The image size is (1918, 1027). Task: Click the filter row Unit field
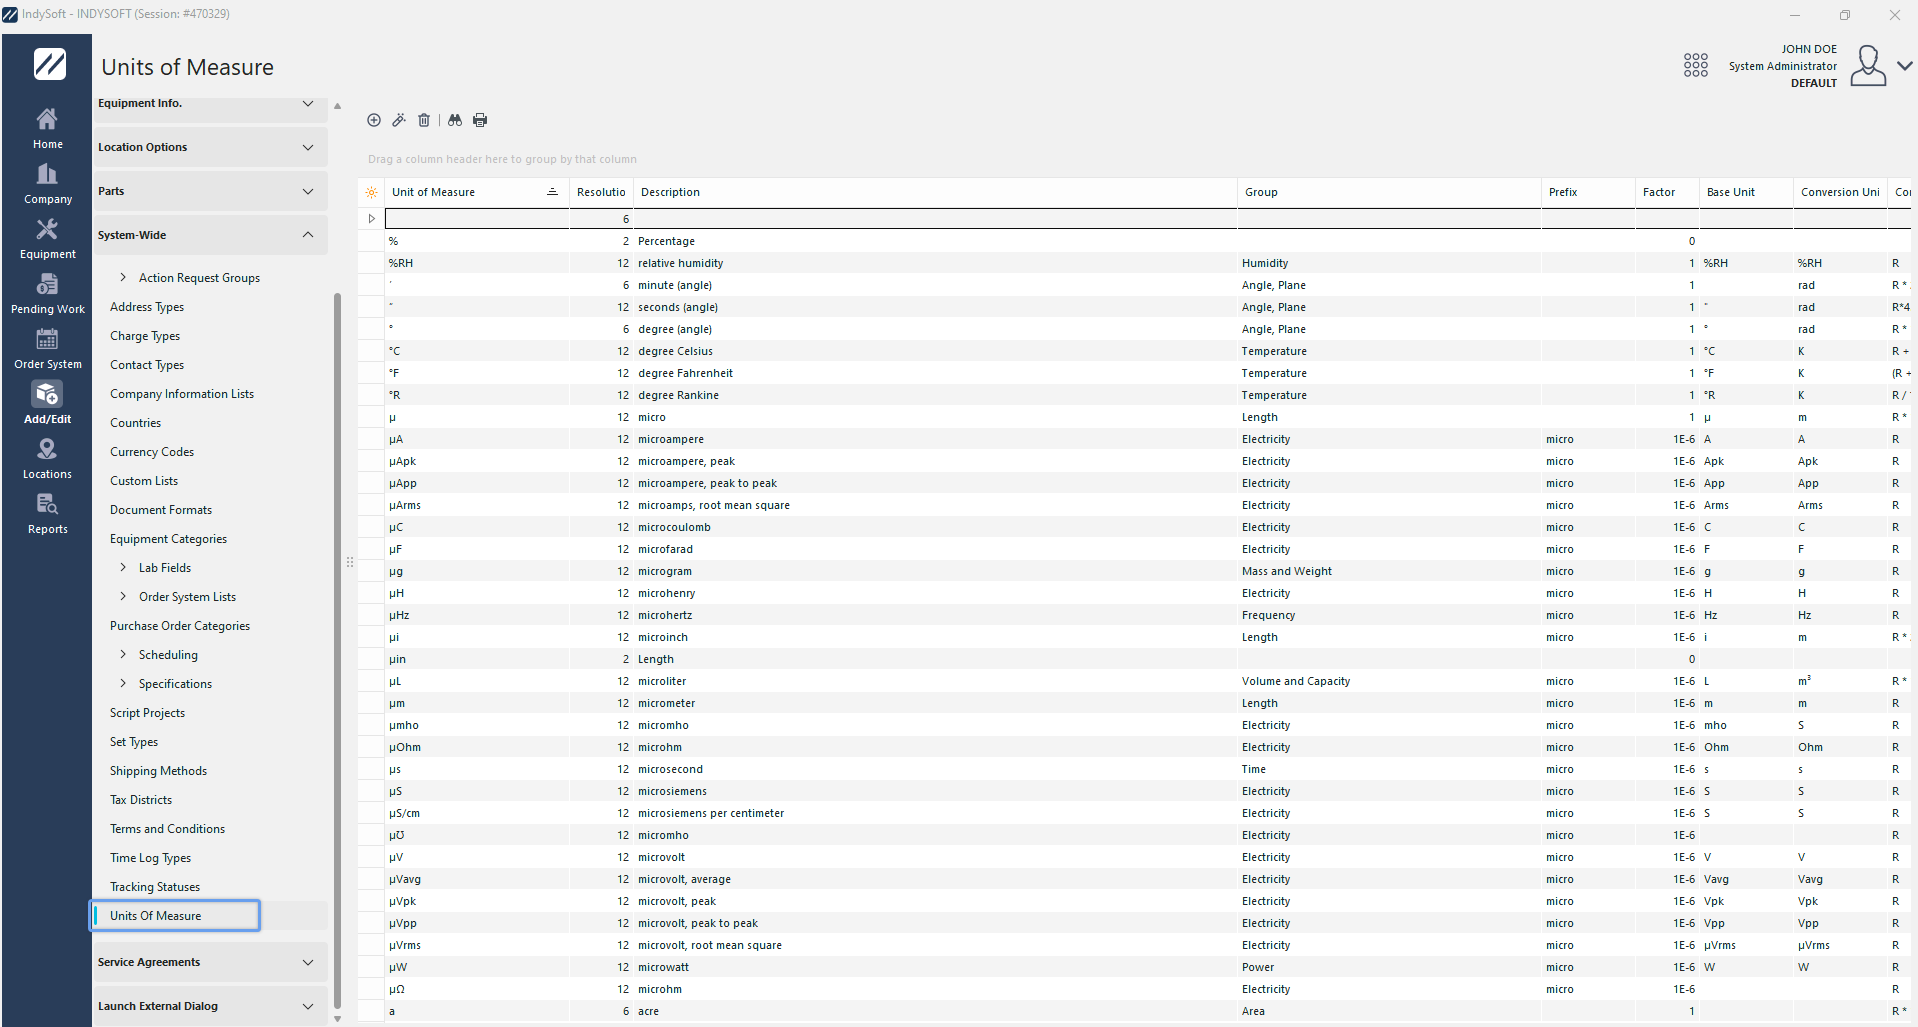pyautogui.click(x=477, y=219)
